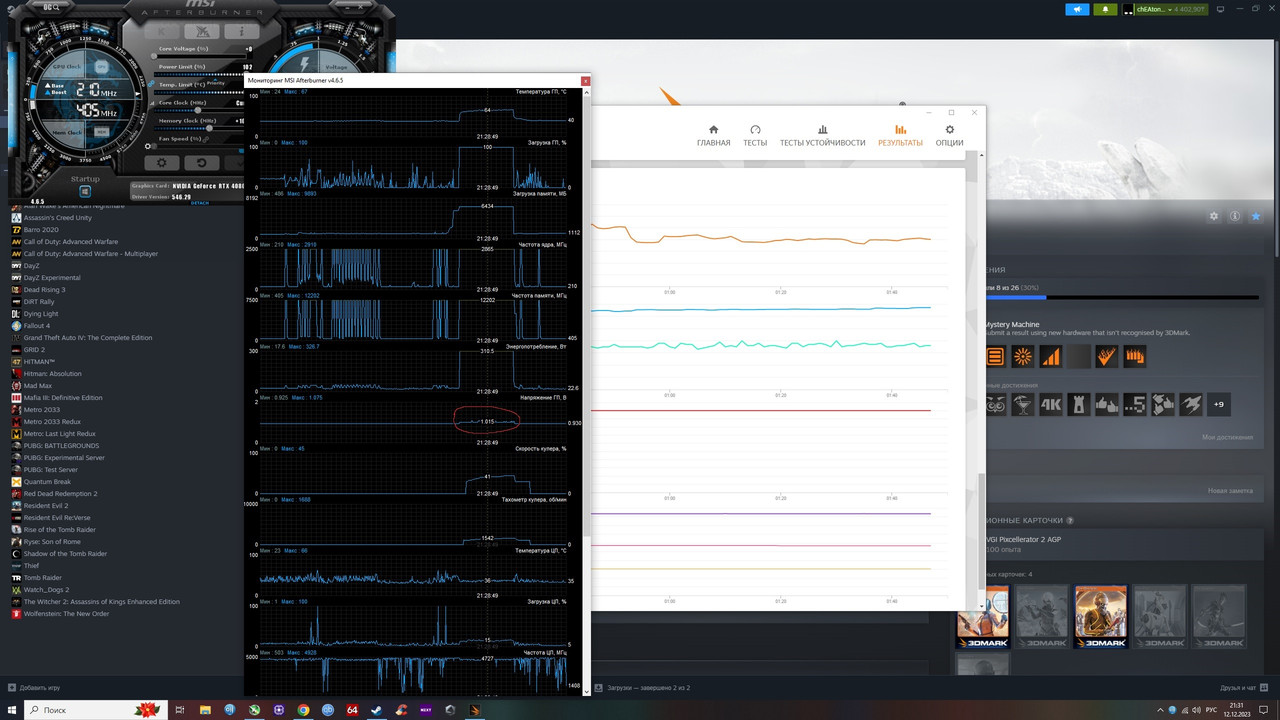Select Shadow of the Tomb Raider
This screenshot has height=720, width=1280.
click(x=65, y=554)
